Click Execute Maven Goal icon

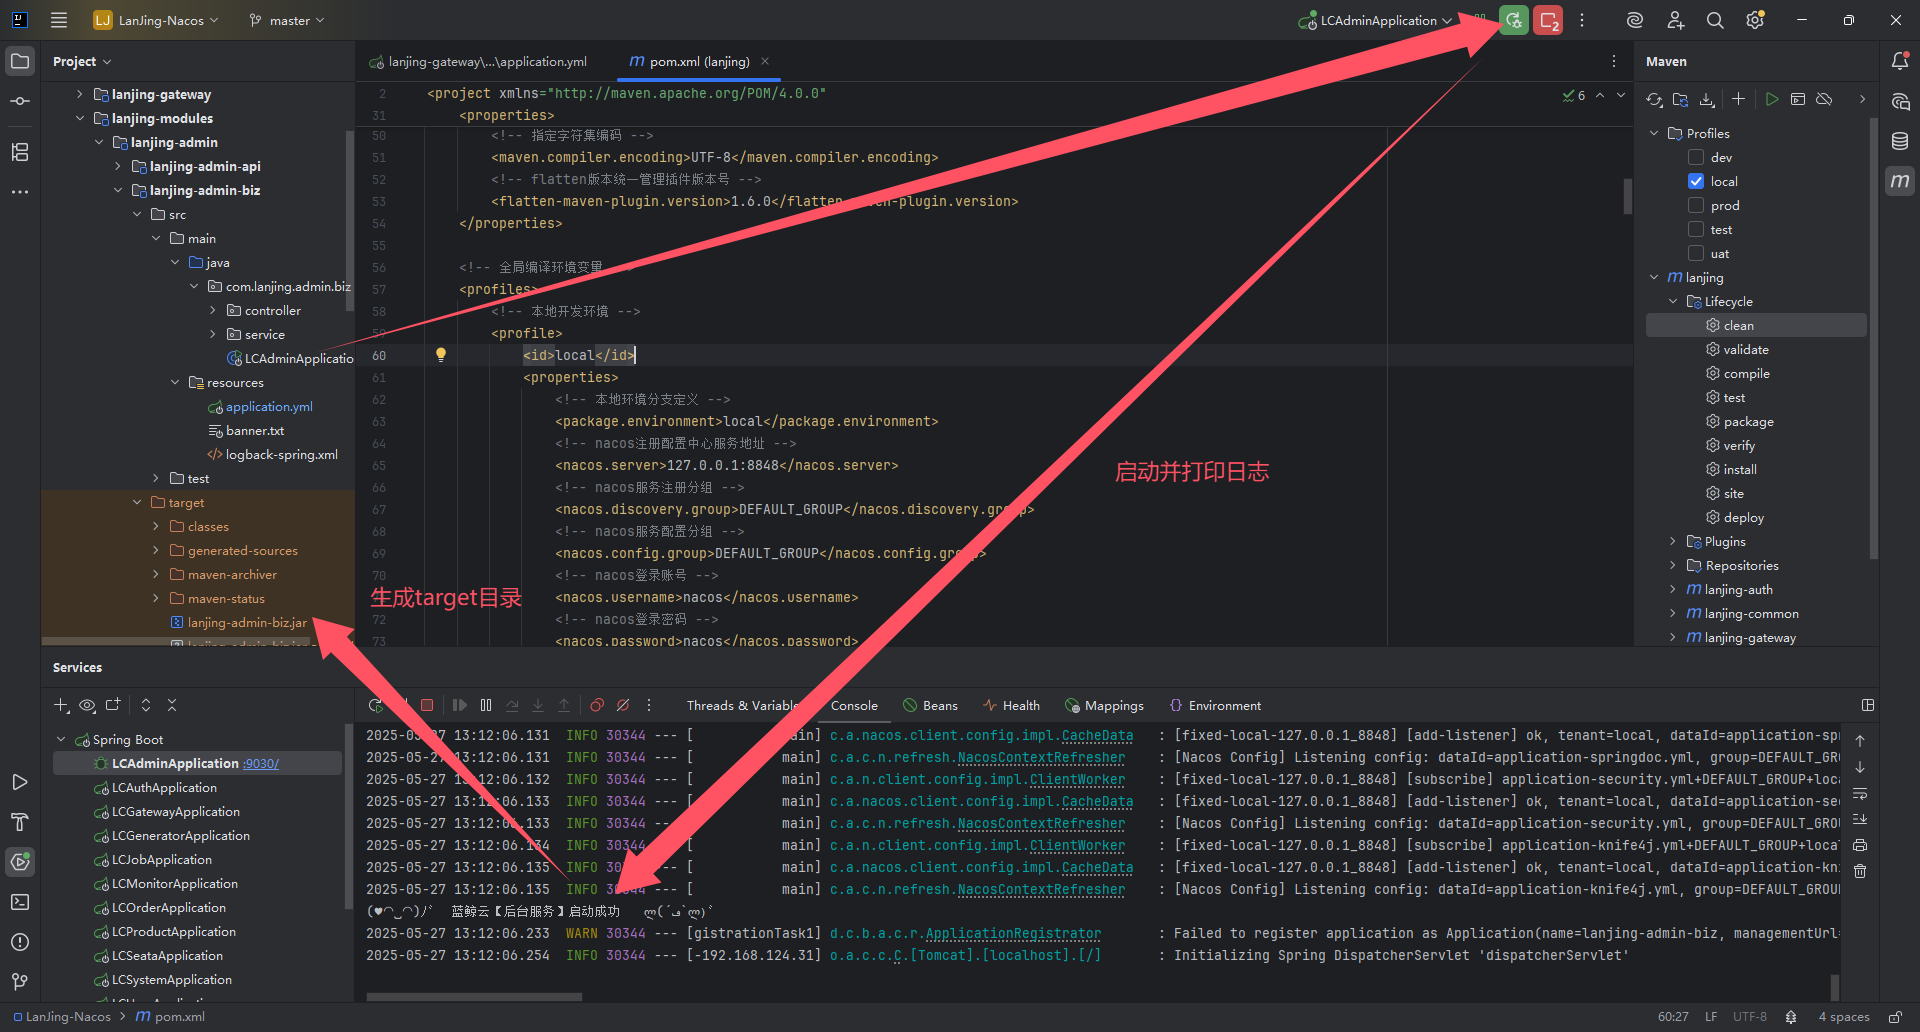click(1798, 99)
